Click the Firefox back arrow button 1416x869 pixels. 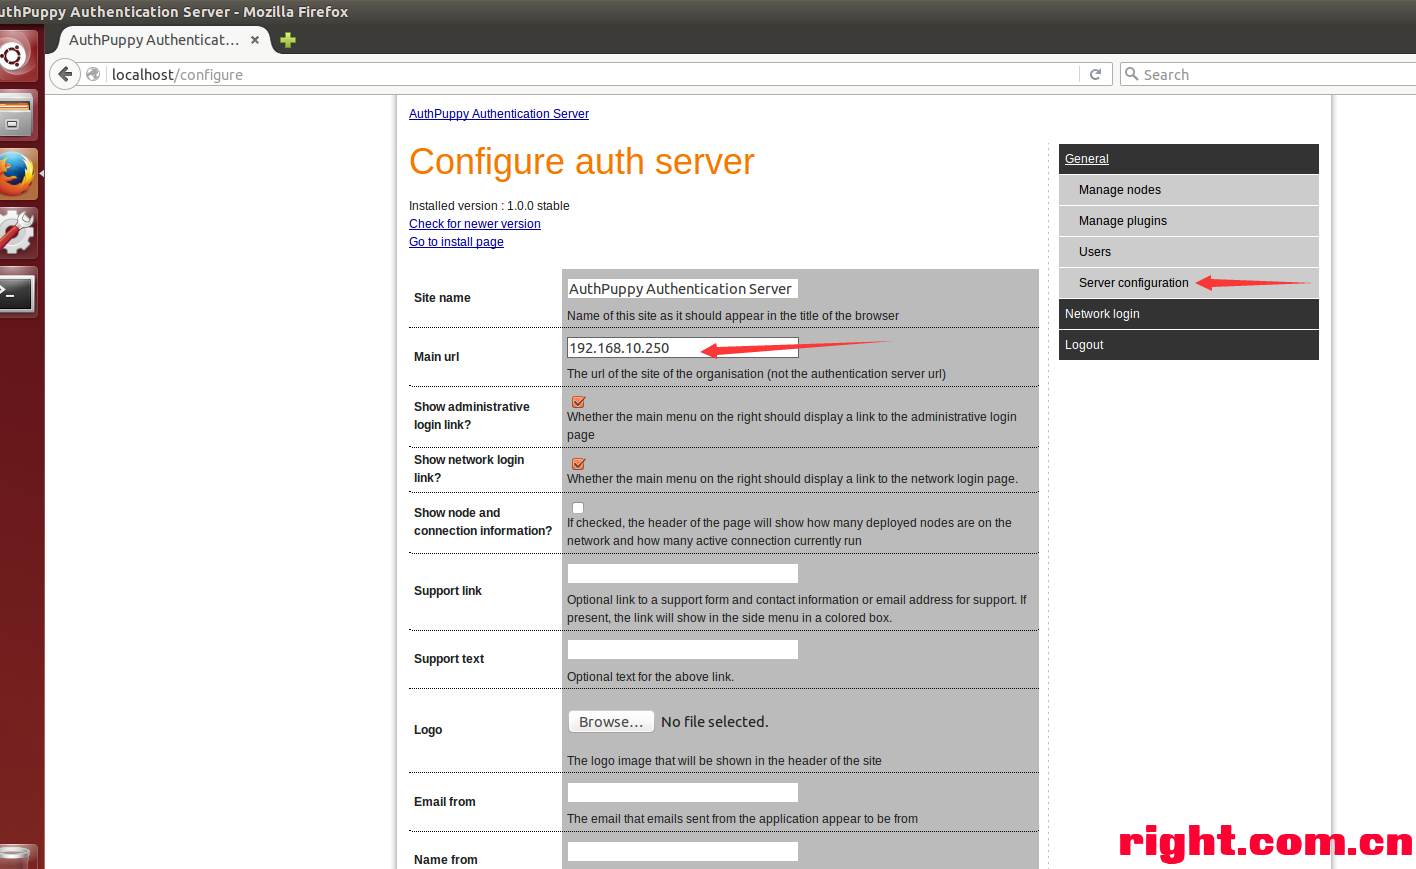coord(65,74)
